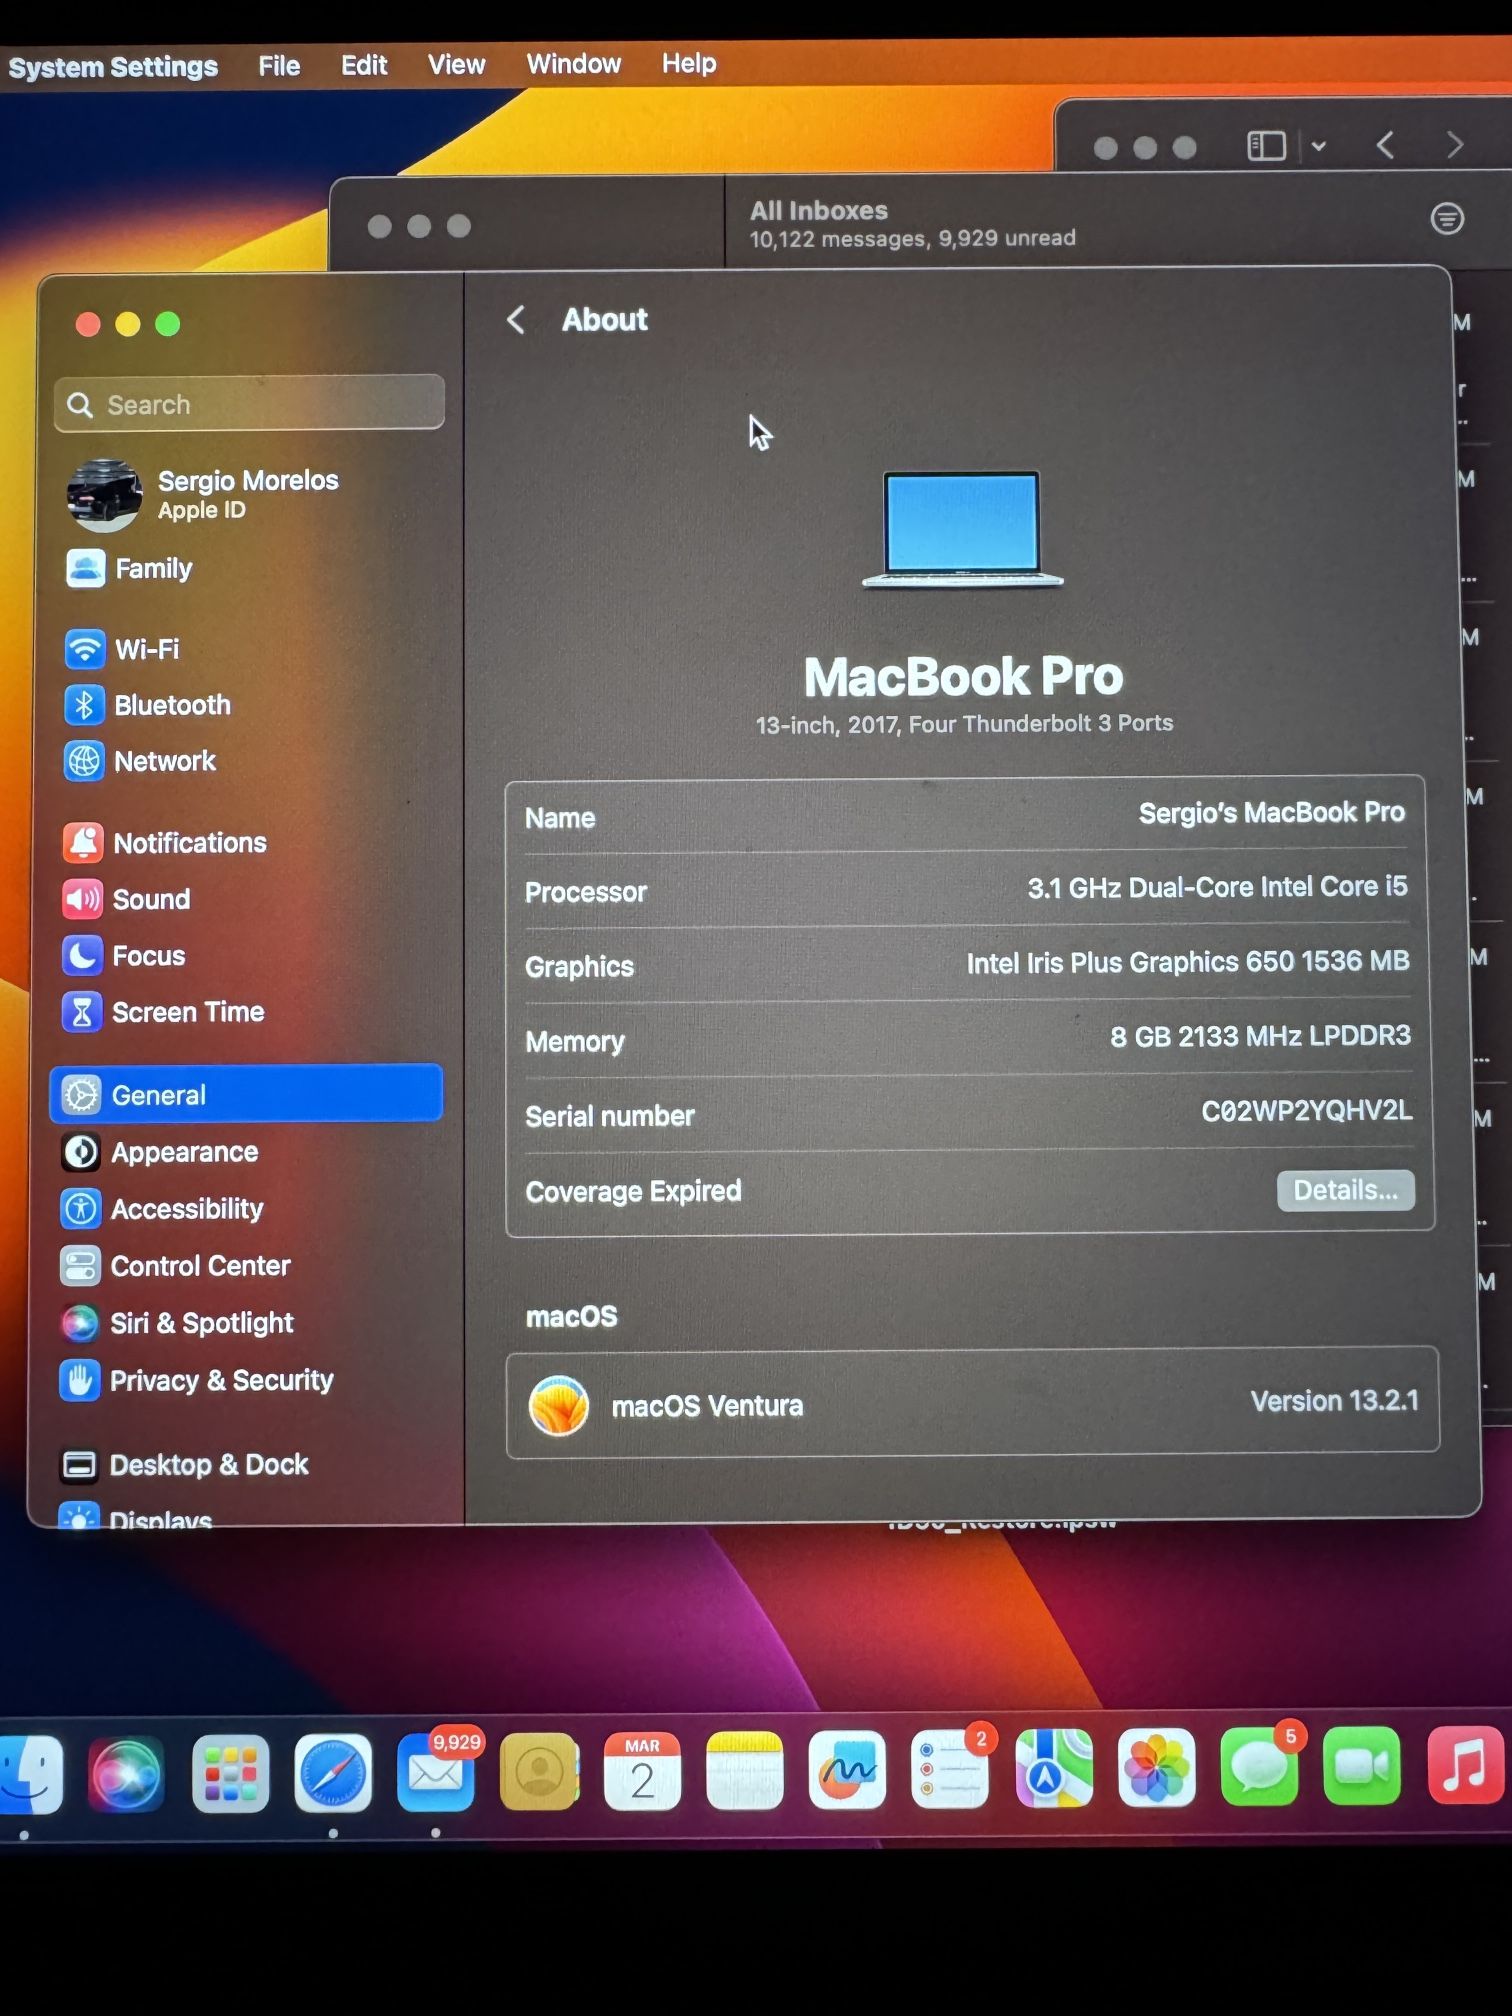Viewport: 1512px width, 2016px height.
Task: Select Control Center in sidebar
Action: pyautogui.click(x=199, y=1266)
